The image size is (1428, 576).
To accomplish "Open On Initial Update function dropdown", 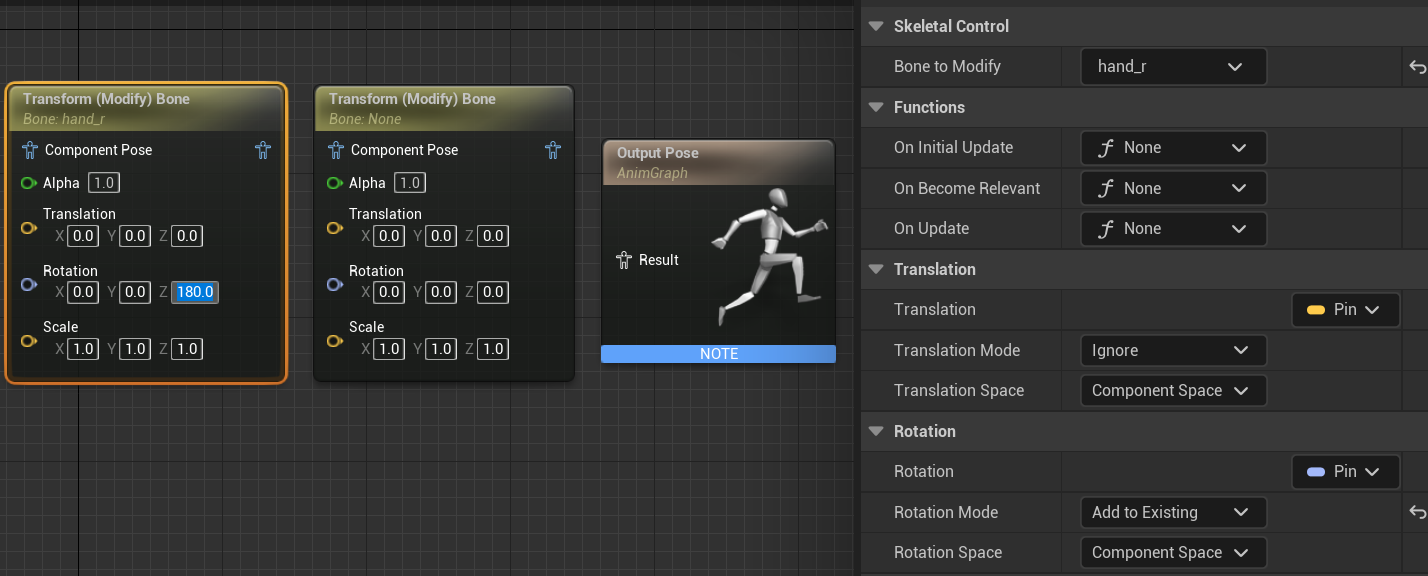I will (1174, 147).
